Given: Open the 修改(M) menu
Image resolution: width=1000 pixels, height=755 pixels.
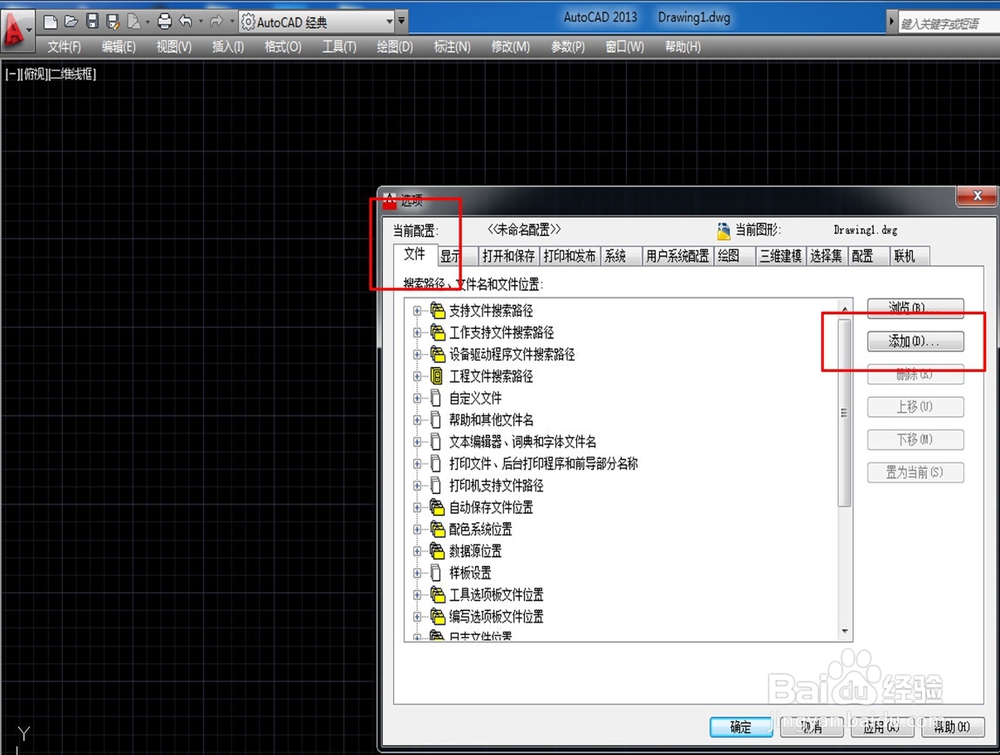Looking at the screenshot, I should [510, 47].
